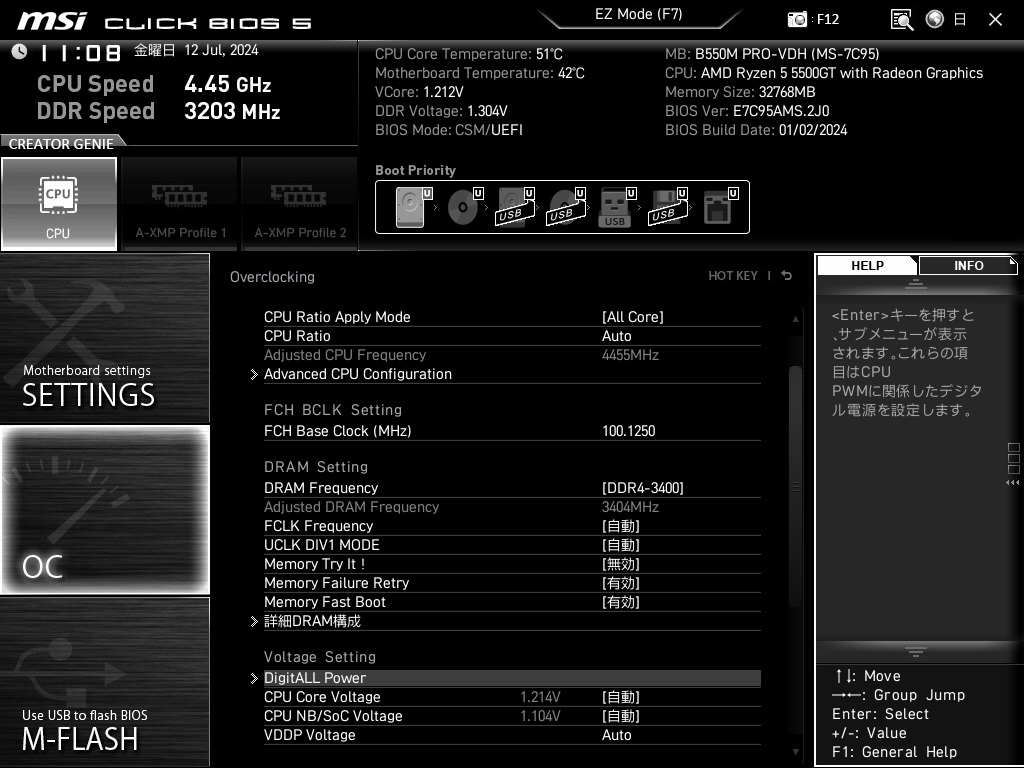Click the help panel bottom grip handle
Viewport: 1024px width, 768px height.
(x=916, y=651)
